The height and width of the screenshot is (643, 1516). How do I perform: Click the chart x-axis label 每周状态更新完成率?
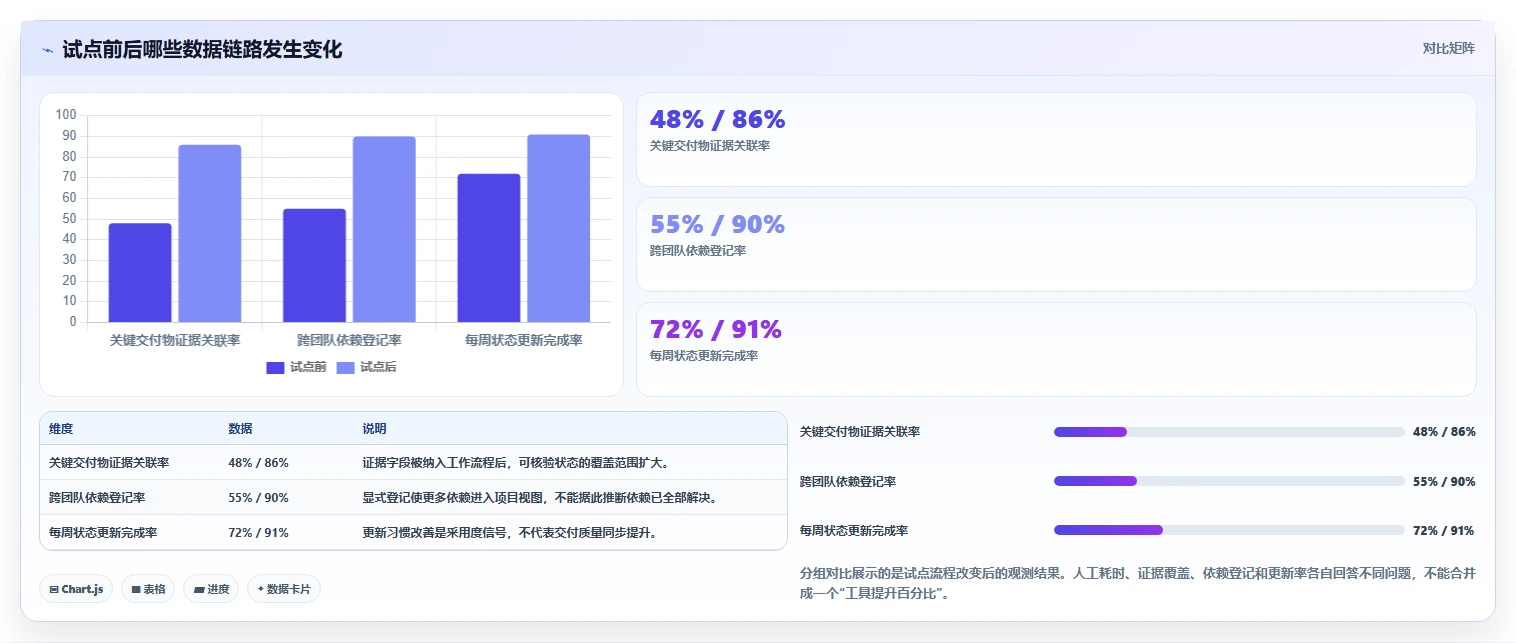click(x=524, y=340)
